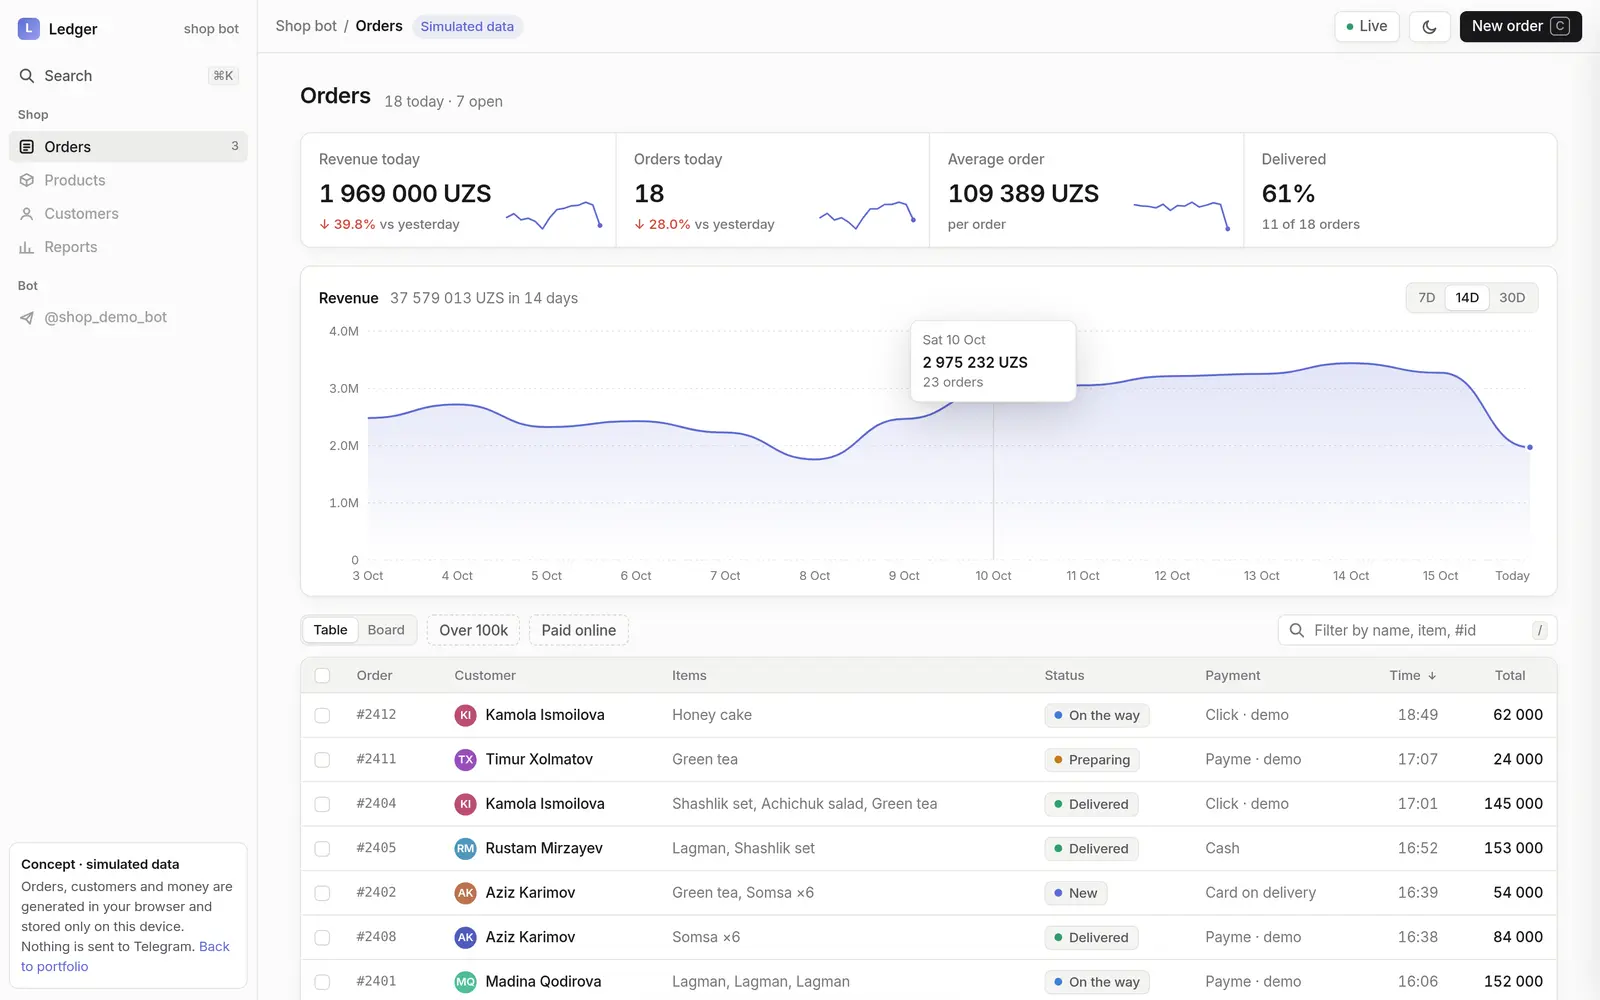
Task: Click the Filter by name, item, #id field
Action: [x=1417, y=630]
